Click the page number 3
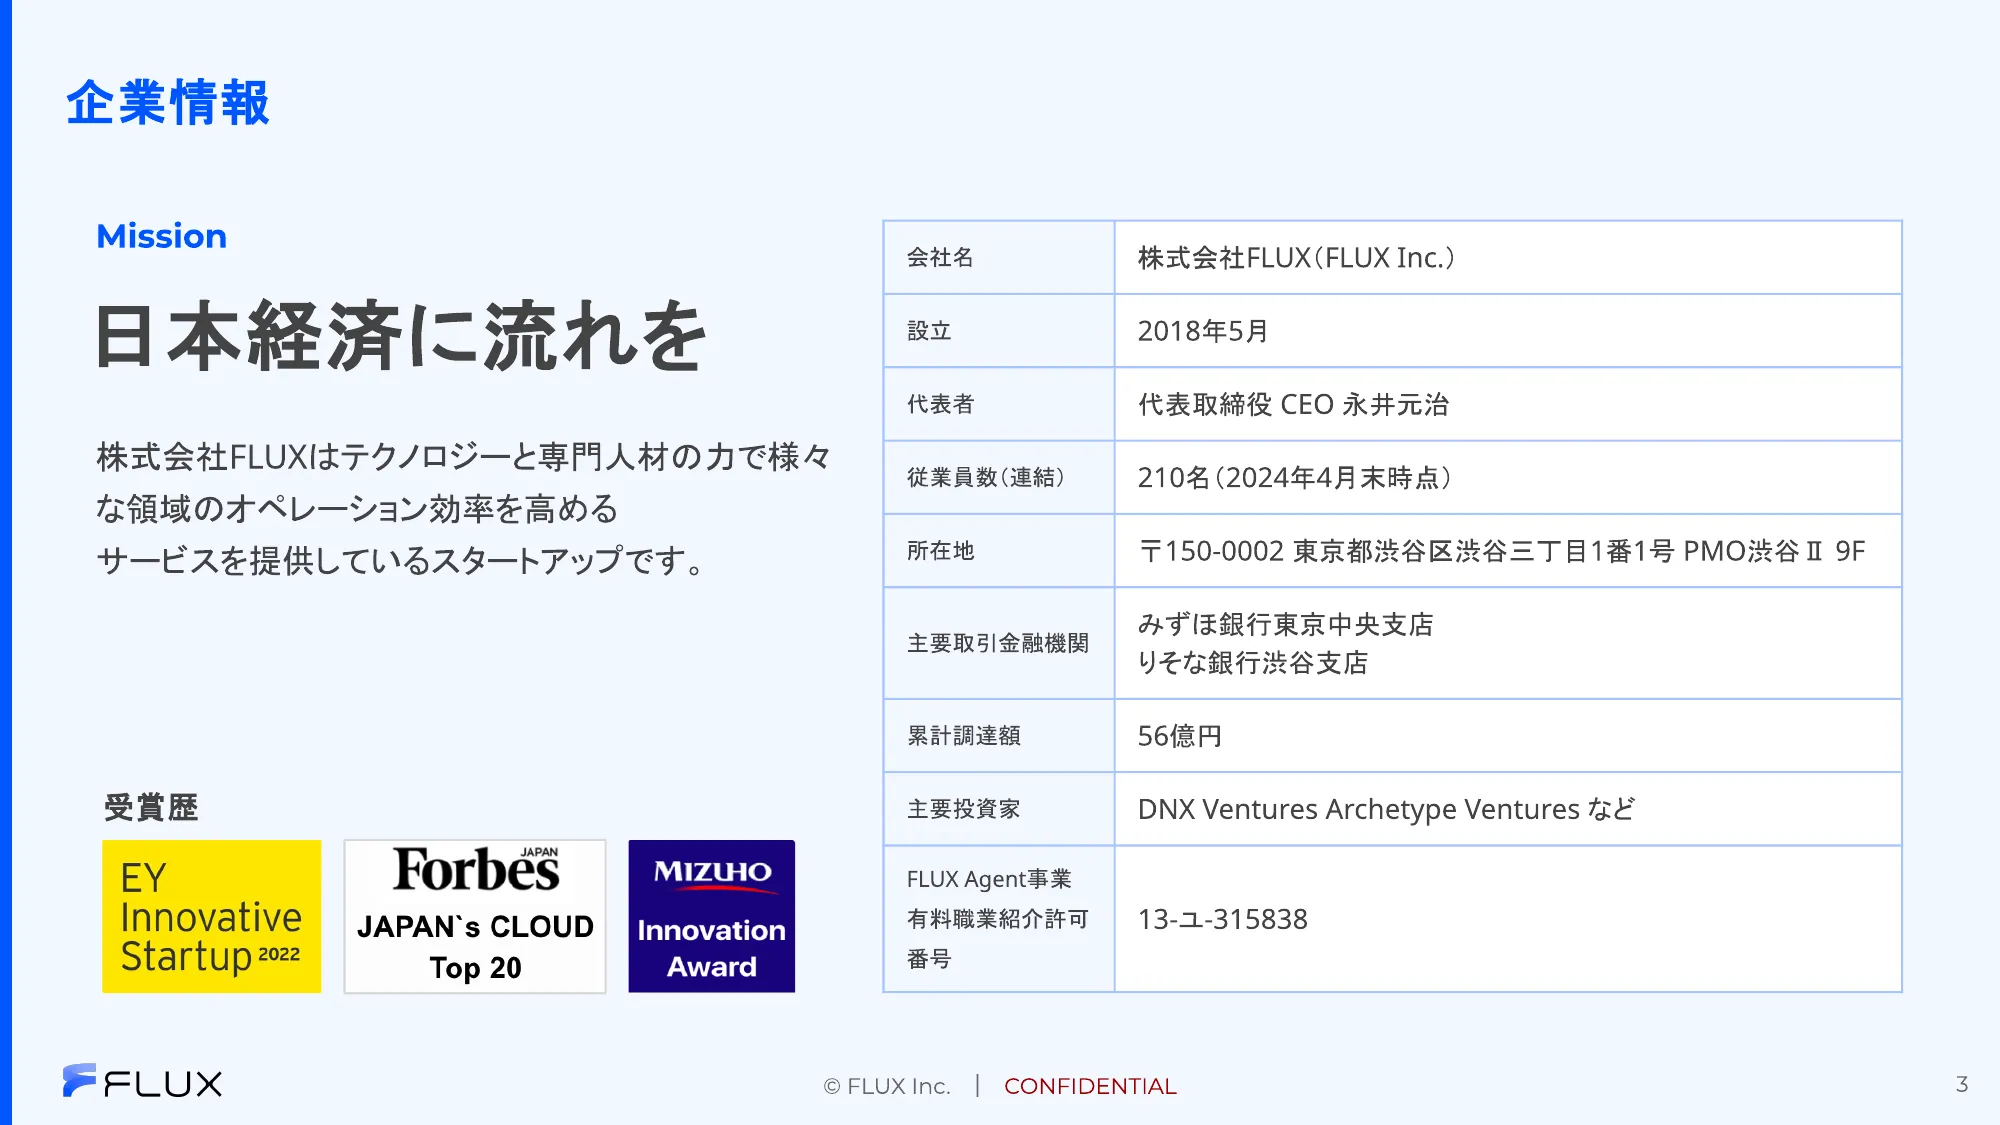The image size is (2000, 1125). 1962,1084
